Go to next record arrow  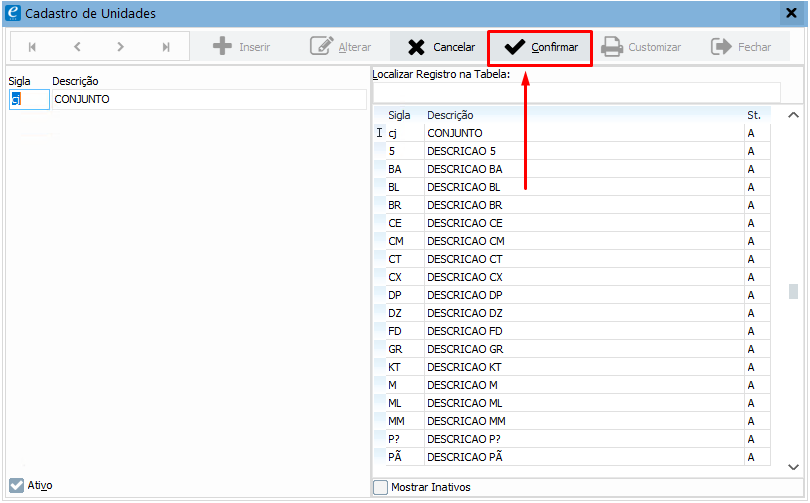point(121,47)
